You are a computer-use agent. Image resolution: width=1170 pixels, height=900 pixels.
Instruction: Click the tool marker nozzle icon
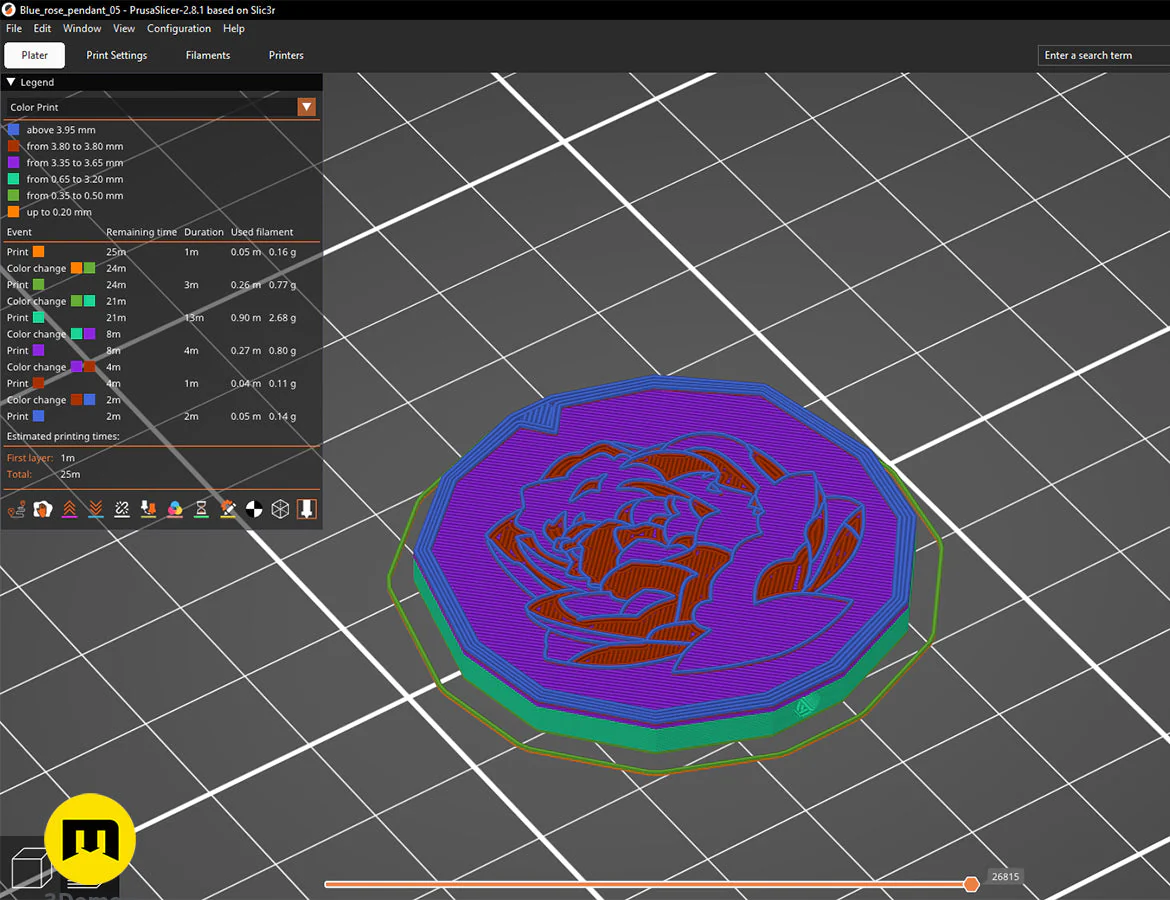[x=307, y=509]
